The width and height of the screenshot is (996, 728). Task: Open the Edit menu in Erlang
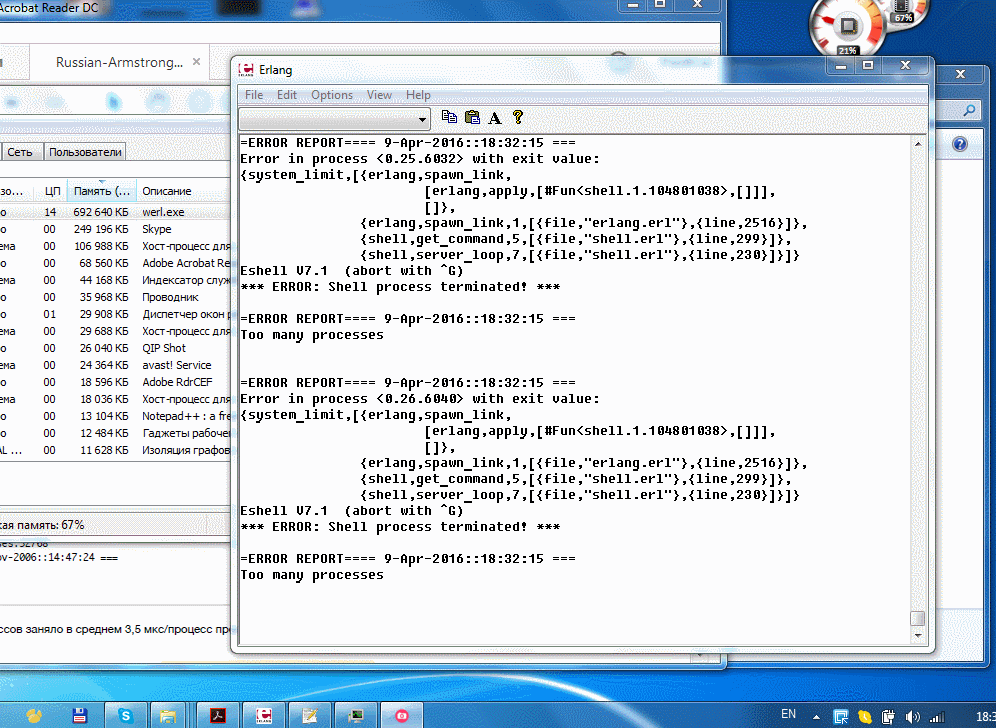coord(287,95)
